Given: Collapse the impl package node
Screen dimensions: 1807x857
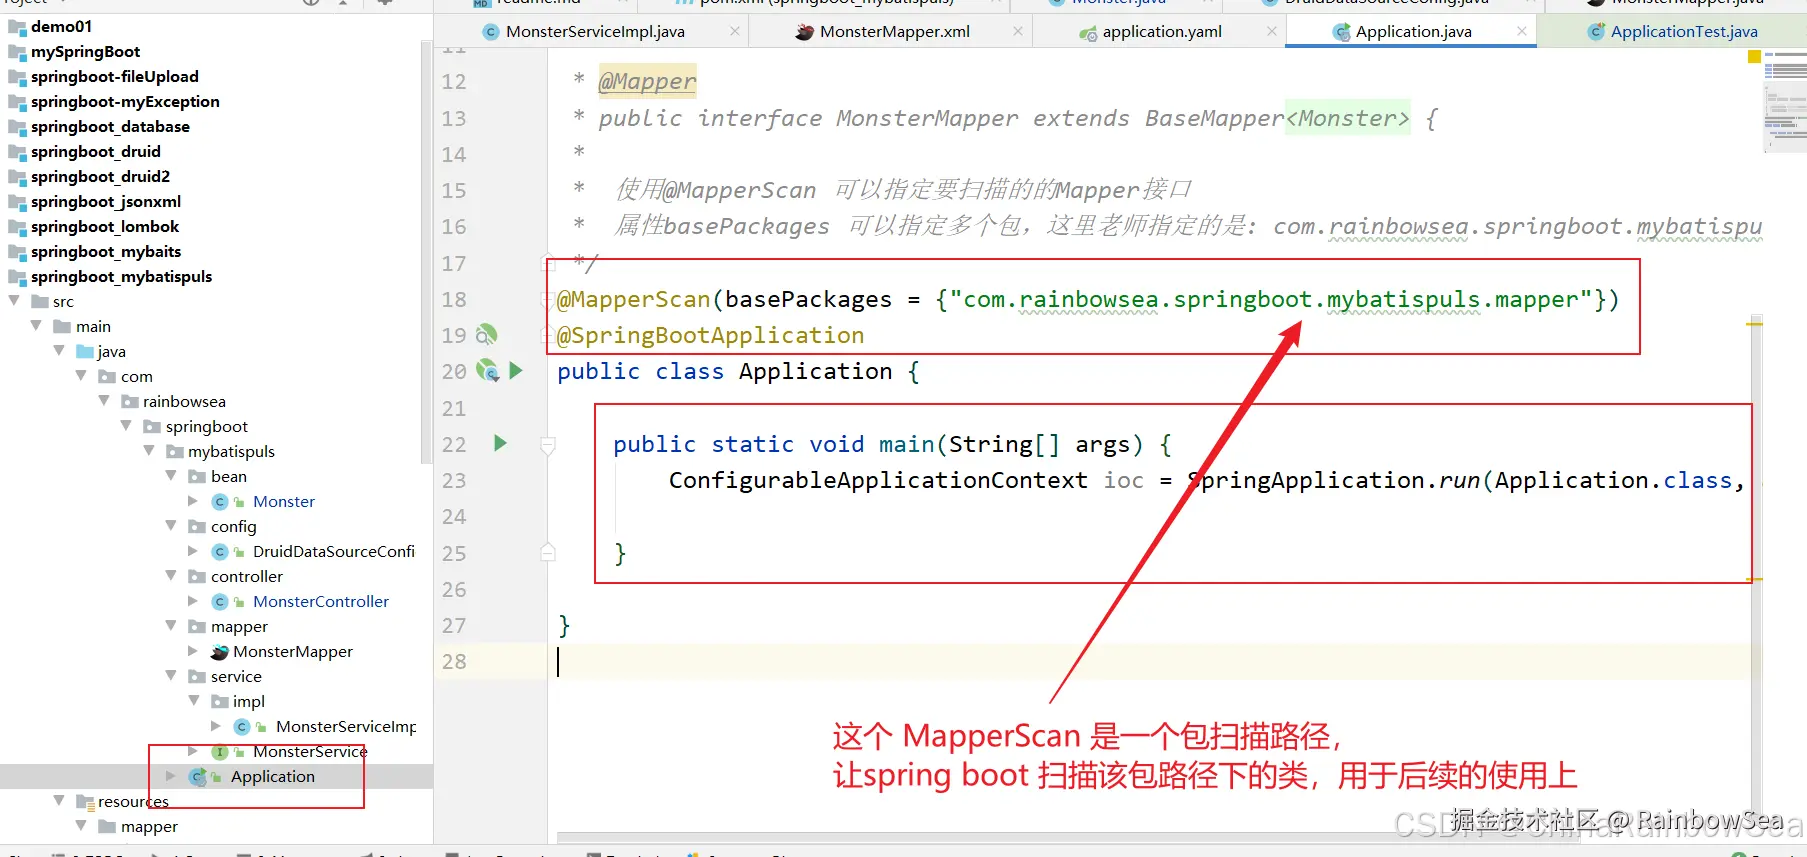Looking at the screenshot, I should (194, 700).
